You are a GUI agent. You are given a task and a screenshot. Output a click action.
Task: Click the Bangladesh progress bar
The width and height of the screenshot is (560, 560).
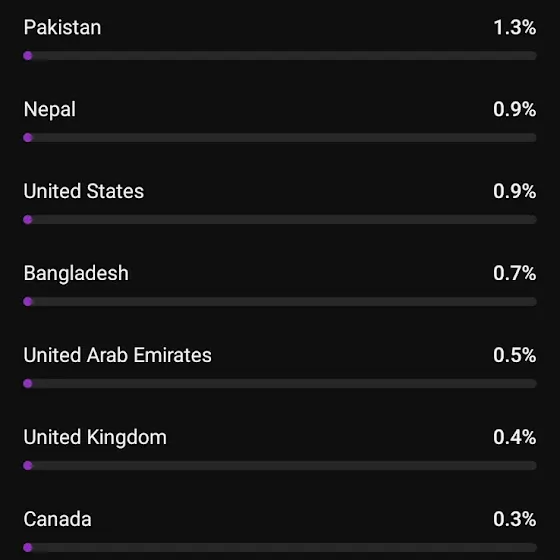(280, 302)
